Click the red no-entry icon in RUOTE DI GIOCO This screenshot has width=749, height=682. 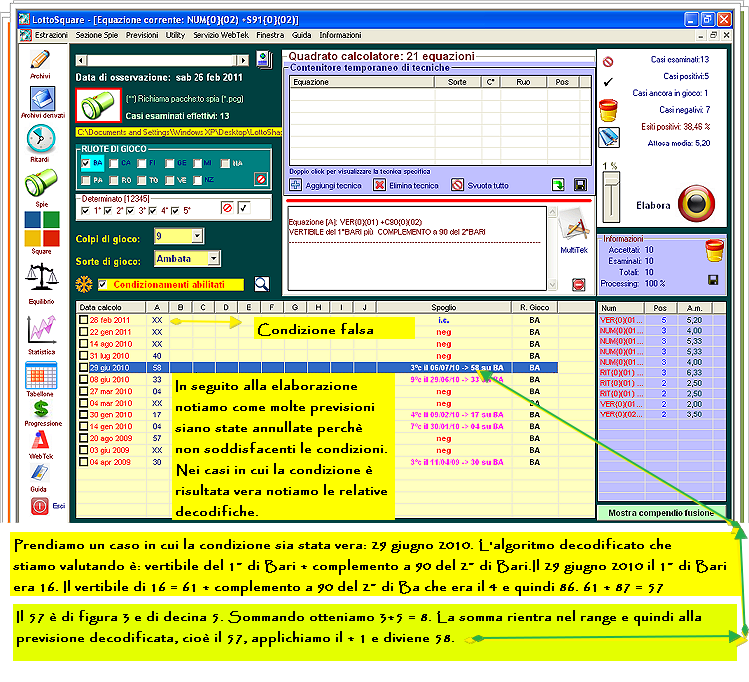(261, 180)
